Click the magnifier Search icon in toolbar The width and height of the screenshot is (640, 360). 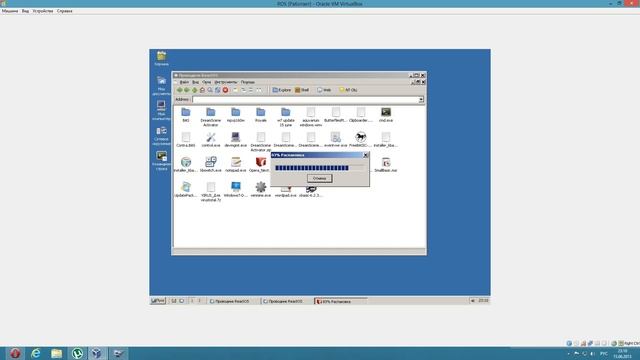tap(210, 90)
